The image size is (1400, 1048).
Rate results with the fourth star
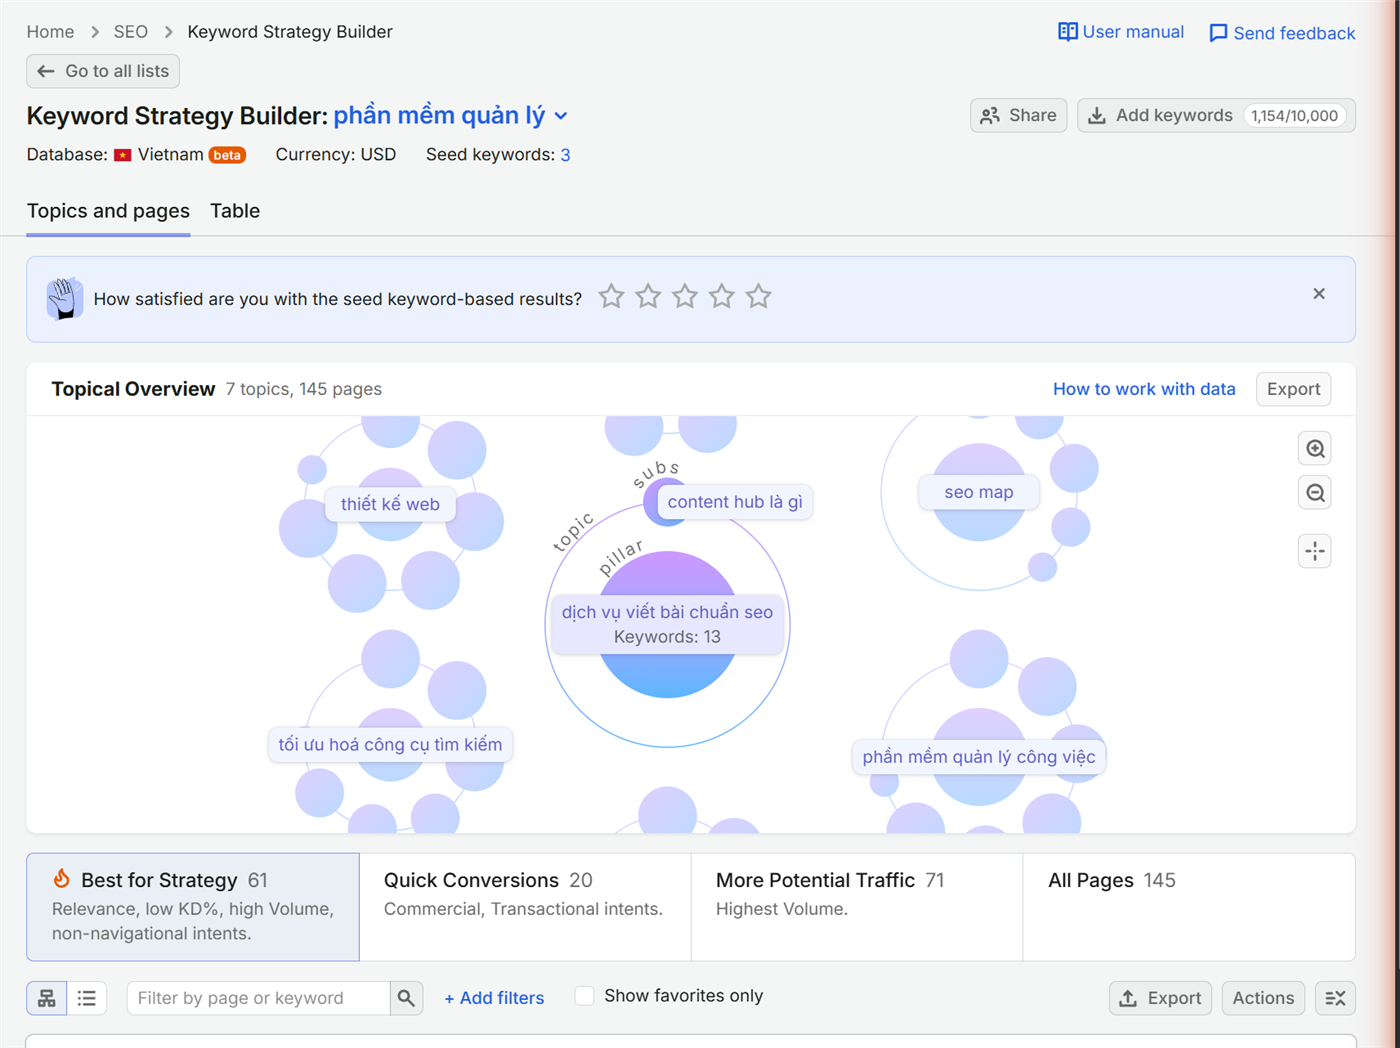(x=722, y=297)
